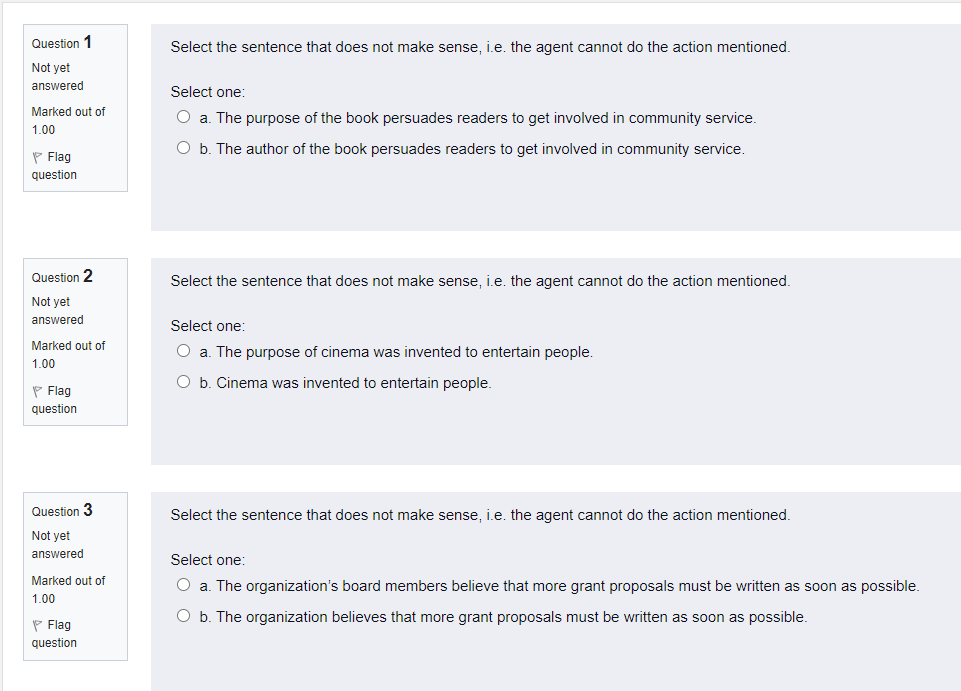The height and width of the screenshot is (691, 961).
Task: Click the Question 1 information box
Action: 75,107
